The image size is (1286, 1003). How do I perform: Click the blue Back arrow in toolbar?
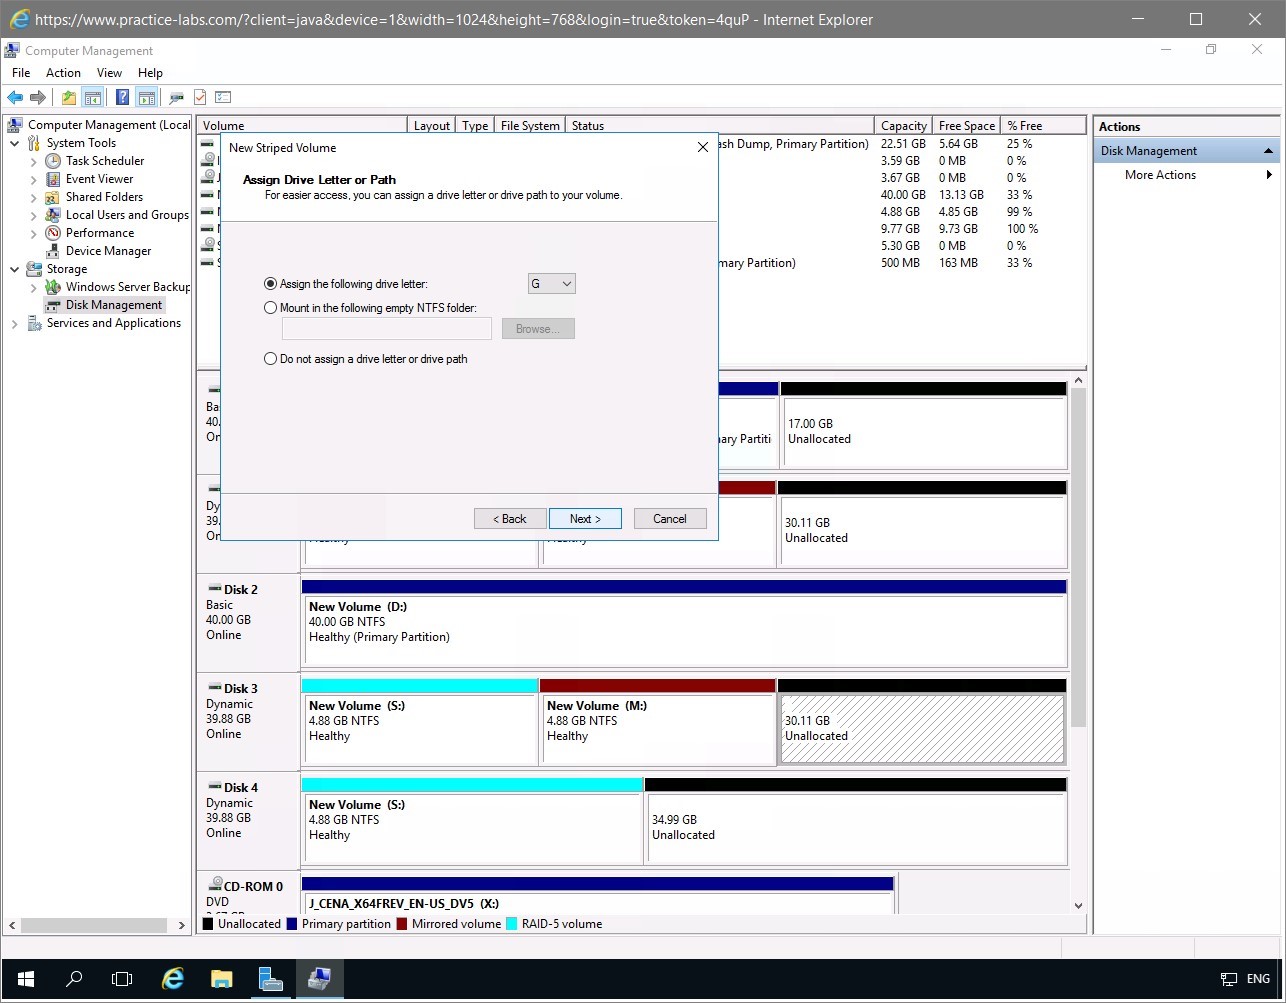tap(14, 97)
